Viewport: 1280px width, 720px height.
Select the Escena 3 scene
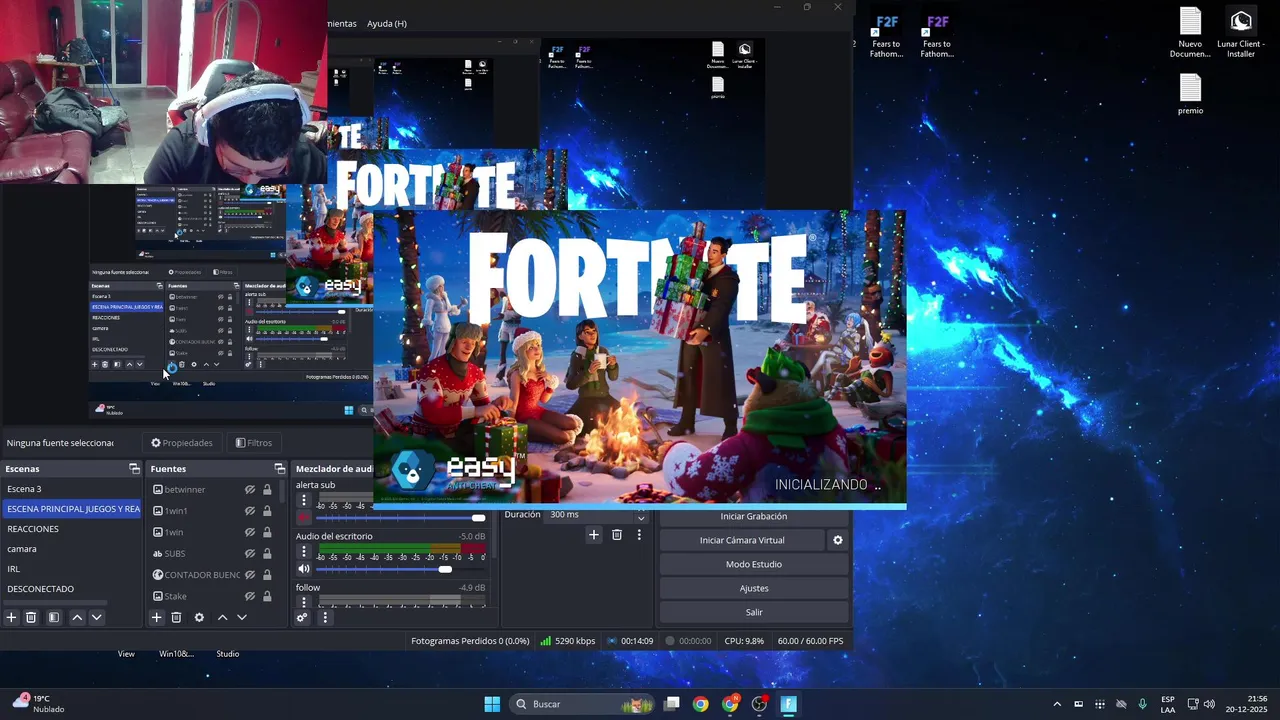point(72,489)
